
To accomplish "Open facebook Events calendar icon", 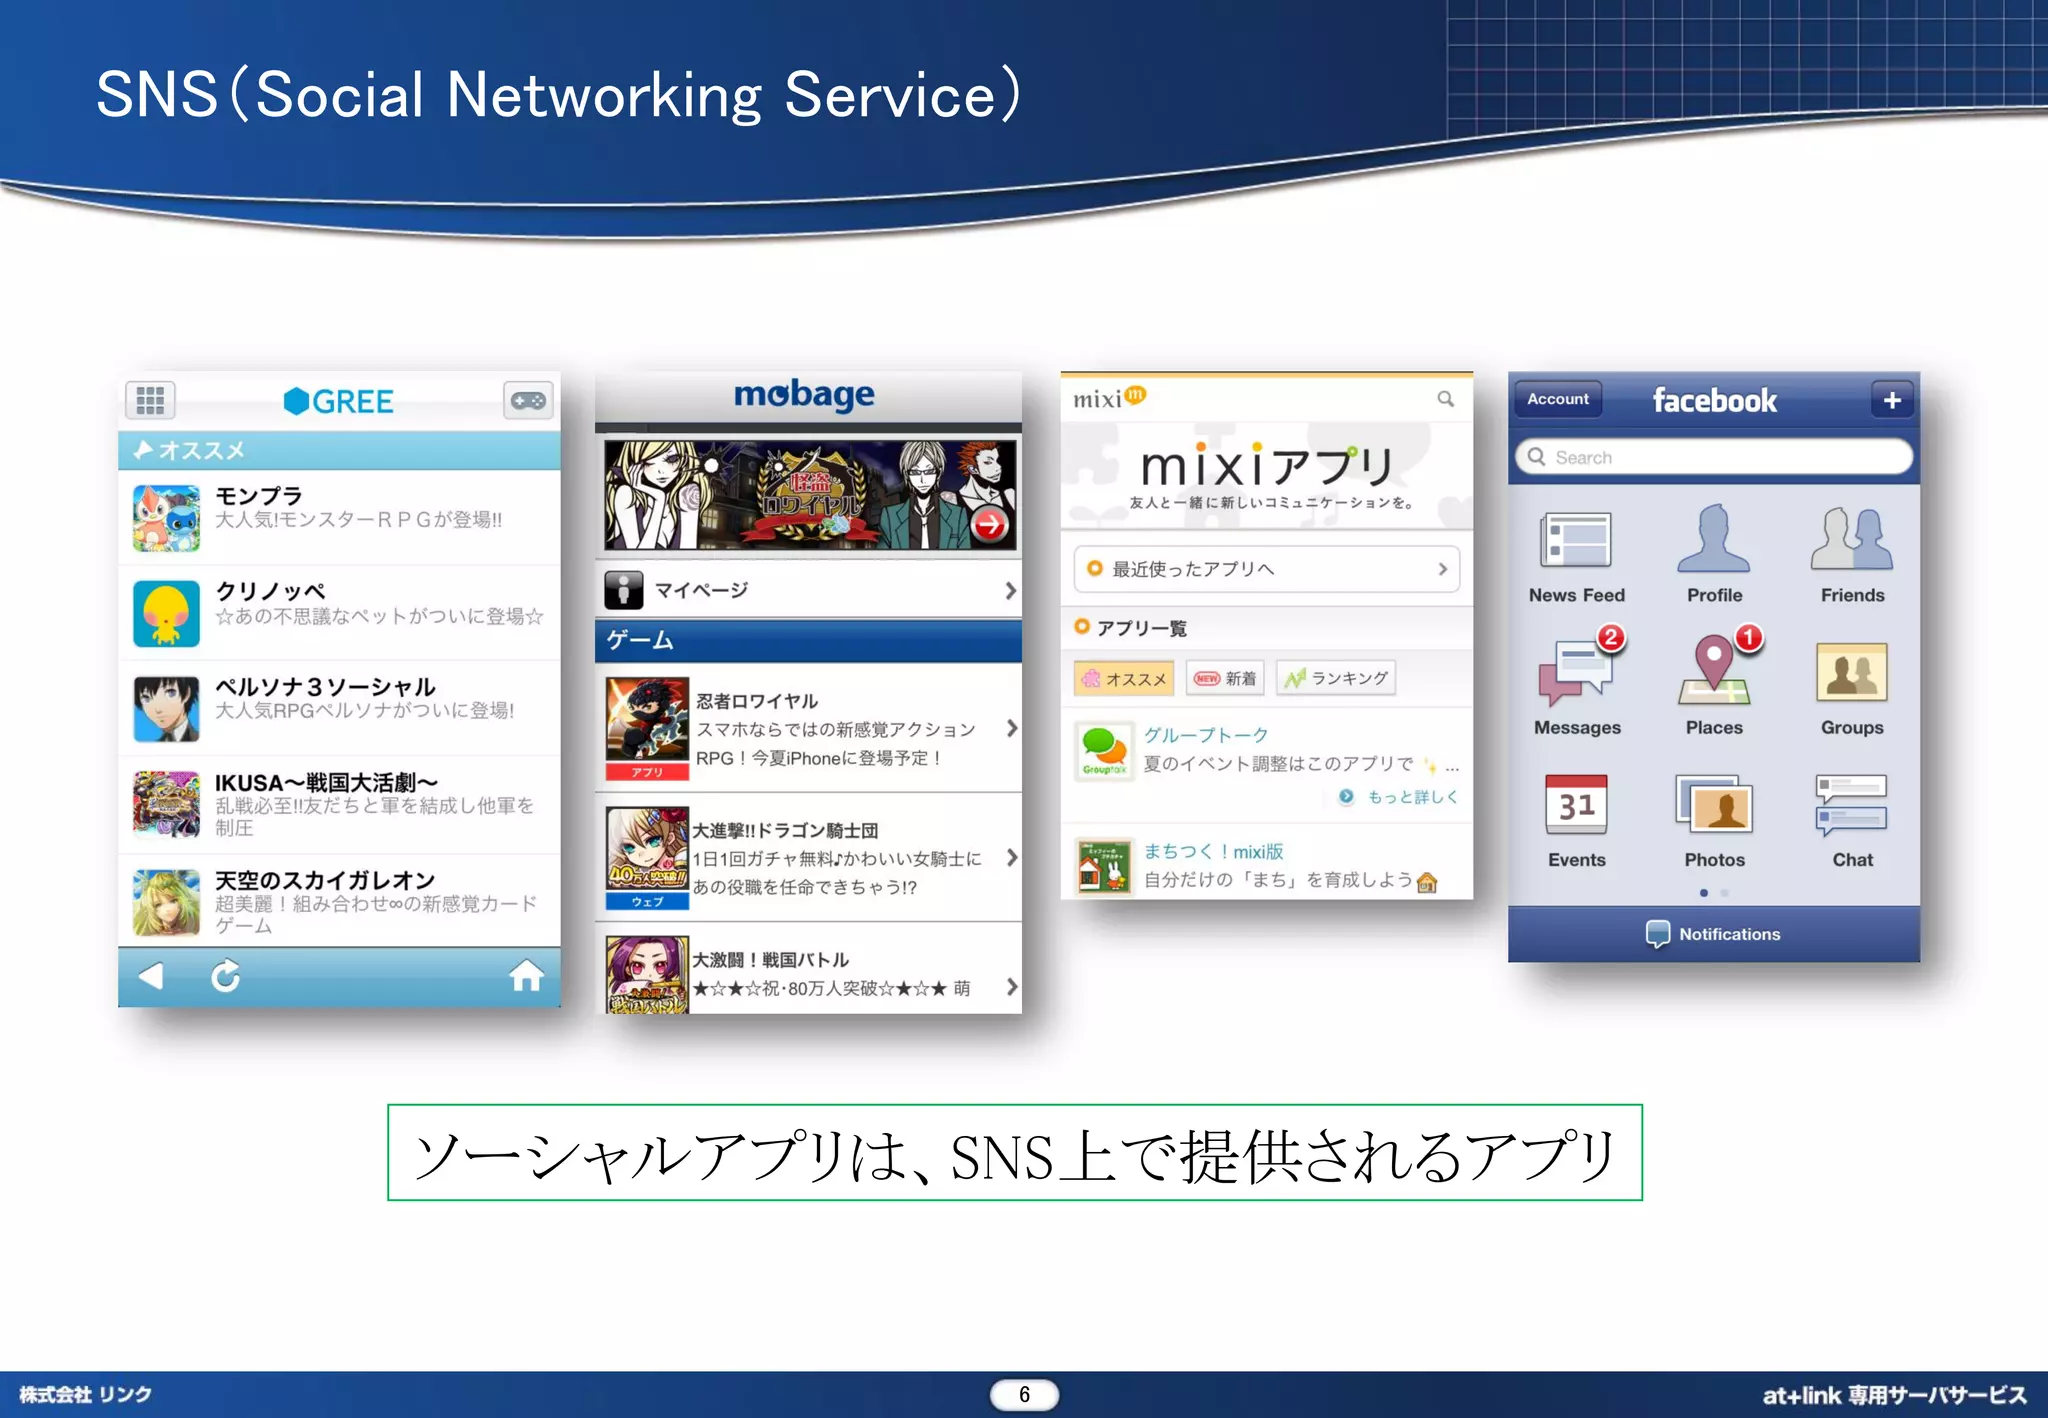I will (x=1576, y=805).
